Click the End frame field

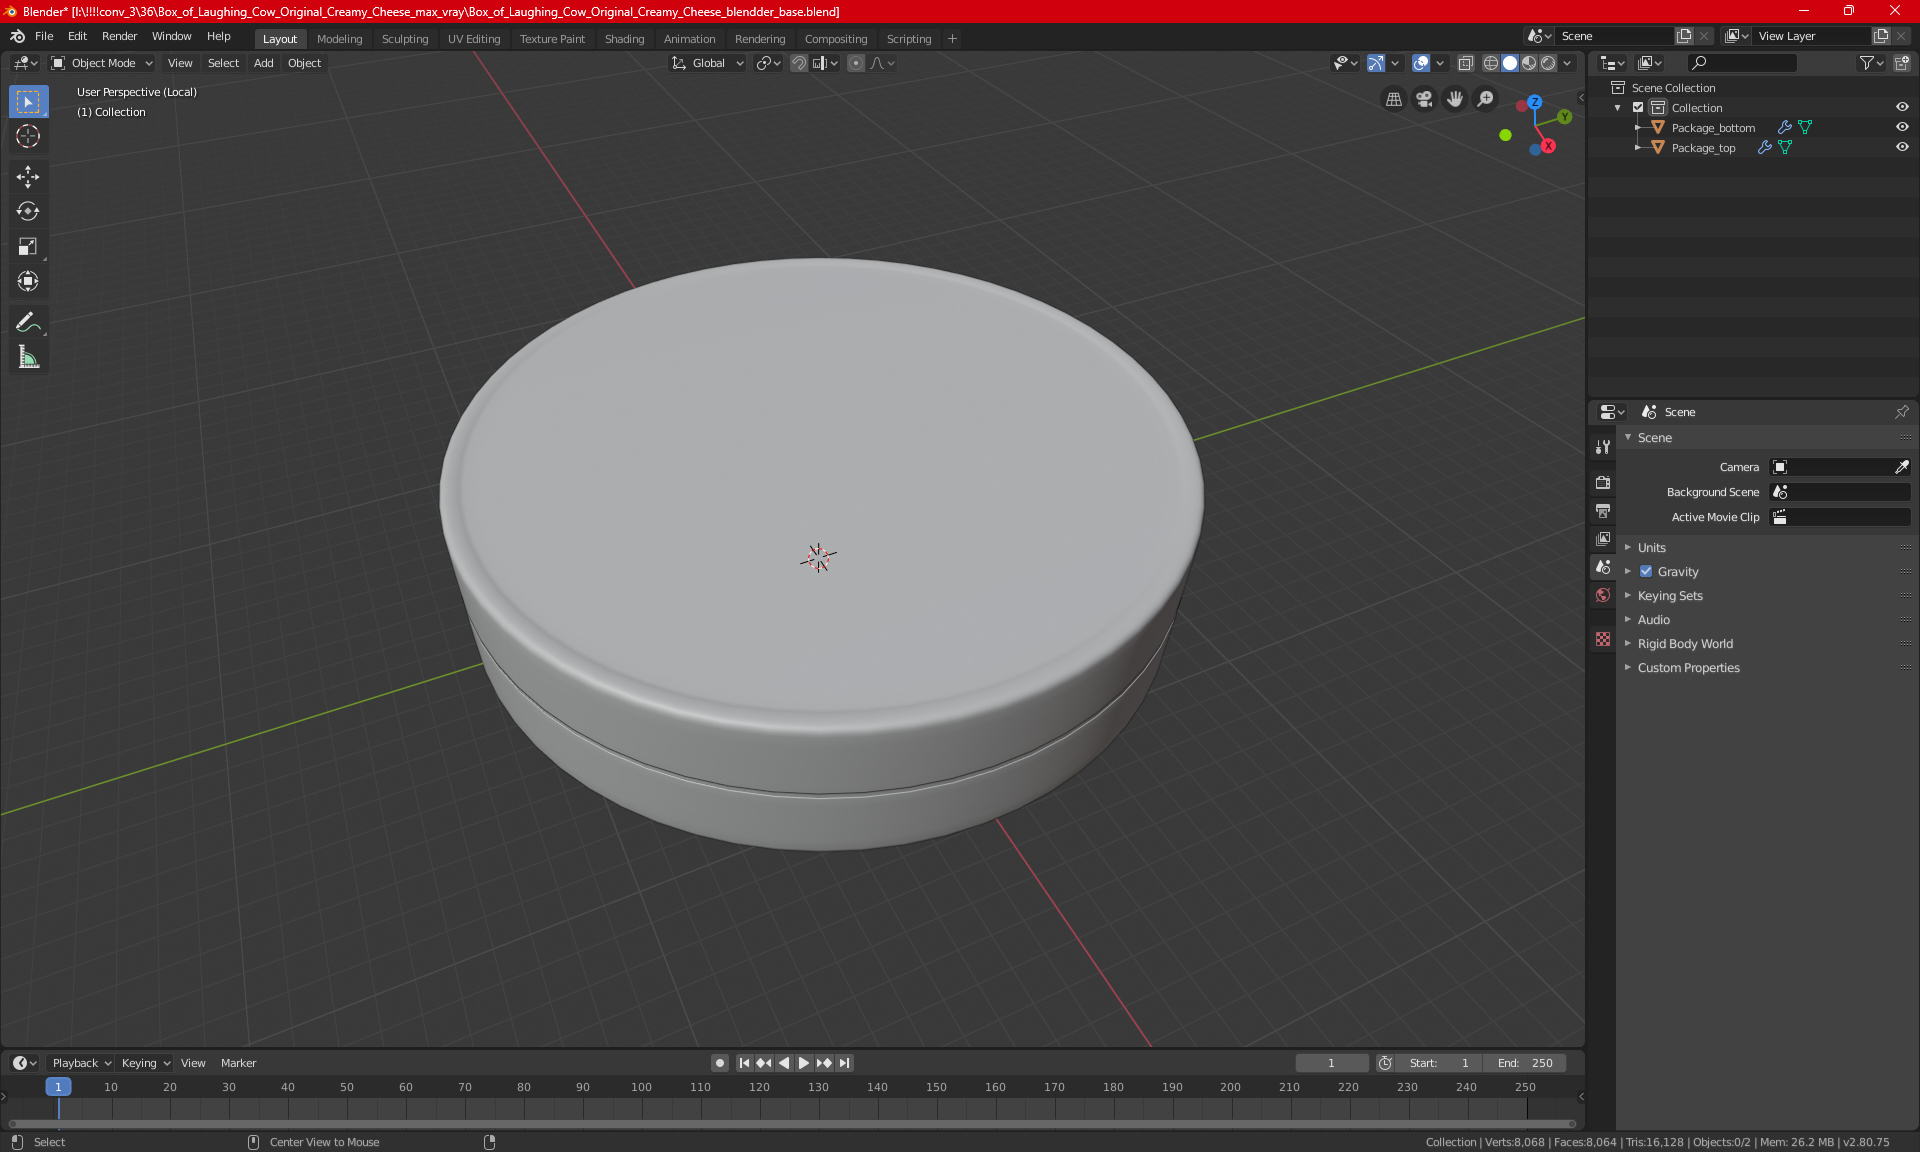[x=1525, y=1063]
